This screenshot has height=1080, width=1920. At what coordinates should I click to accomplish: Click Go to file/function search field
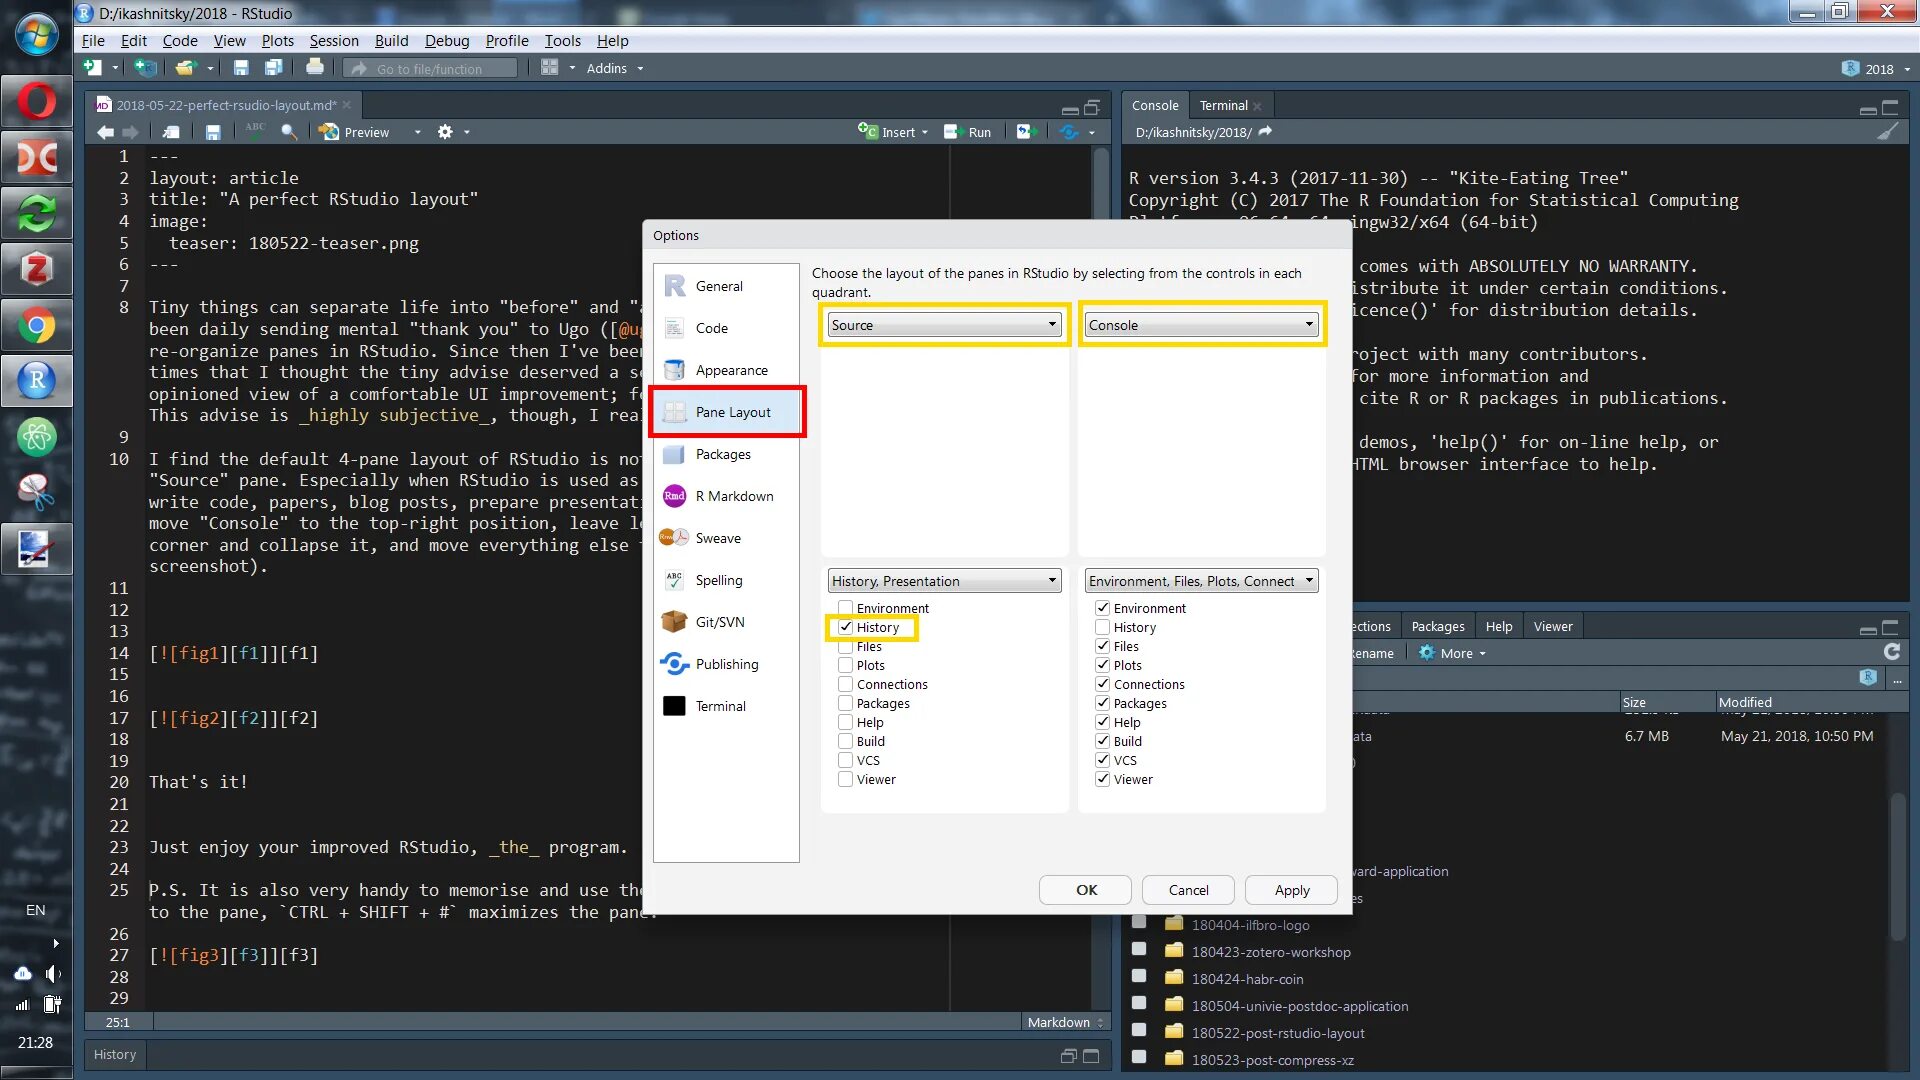(x=430, y=68)
